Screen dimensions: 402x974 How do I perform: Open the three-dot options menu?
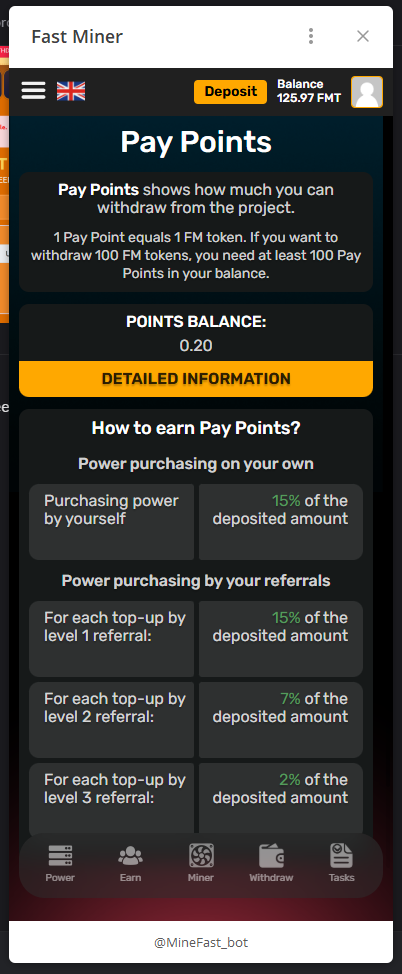coord(311,36)
